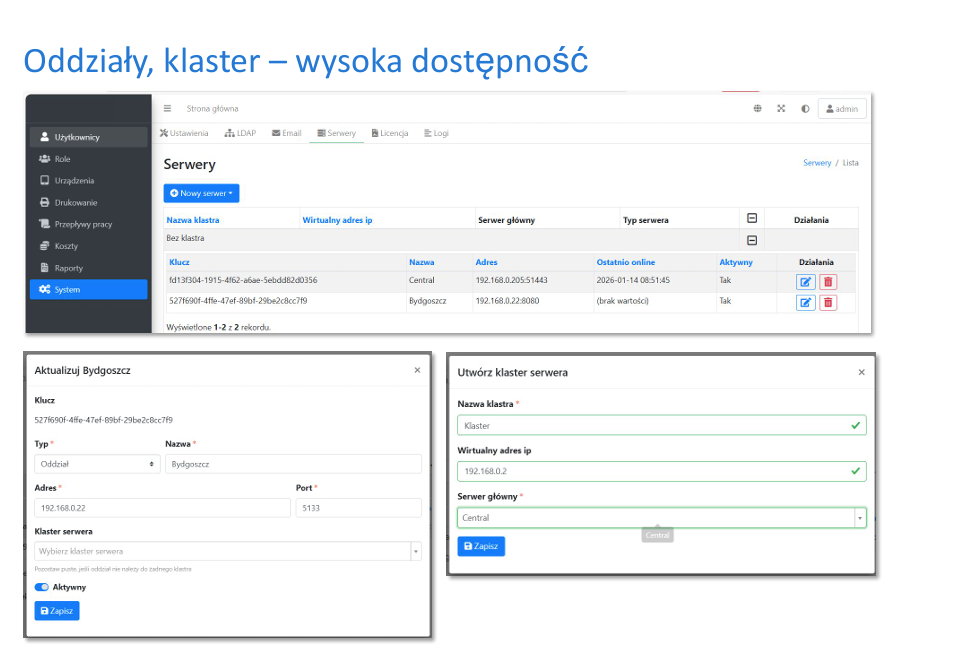The width and height of the screenshot is (954, 651).
Task: Click the globe language icon
Action: [x=757, y=108]
